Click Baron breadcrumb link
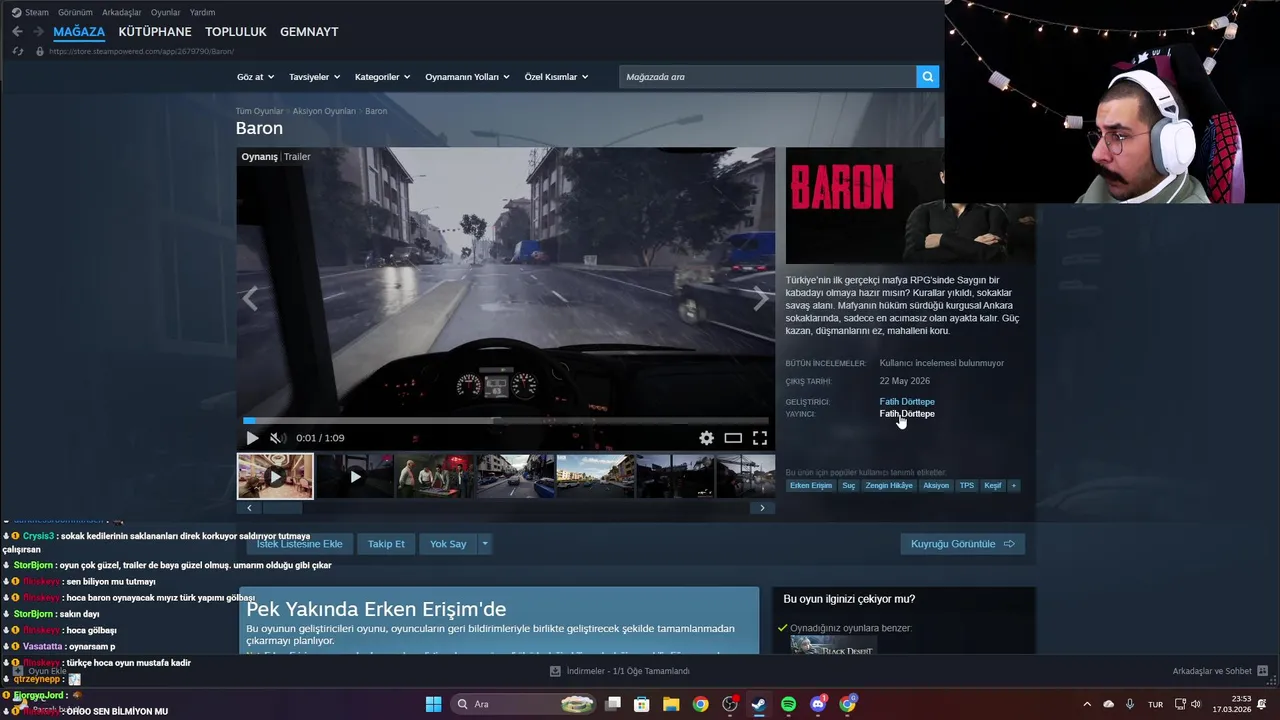This screenshot has height=720, width=1280. (x=376, y=111)
